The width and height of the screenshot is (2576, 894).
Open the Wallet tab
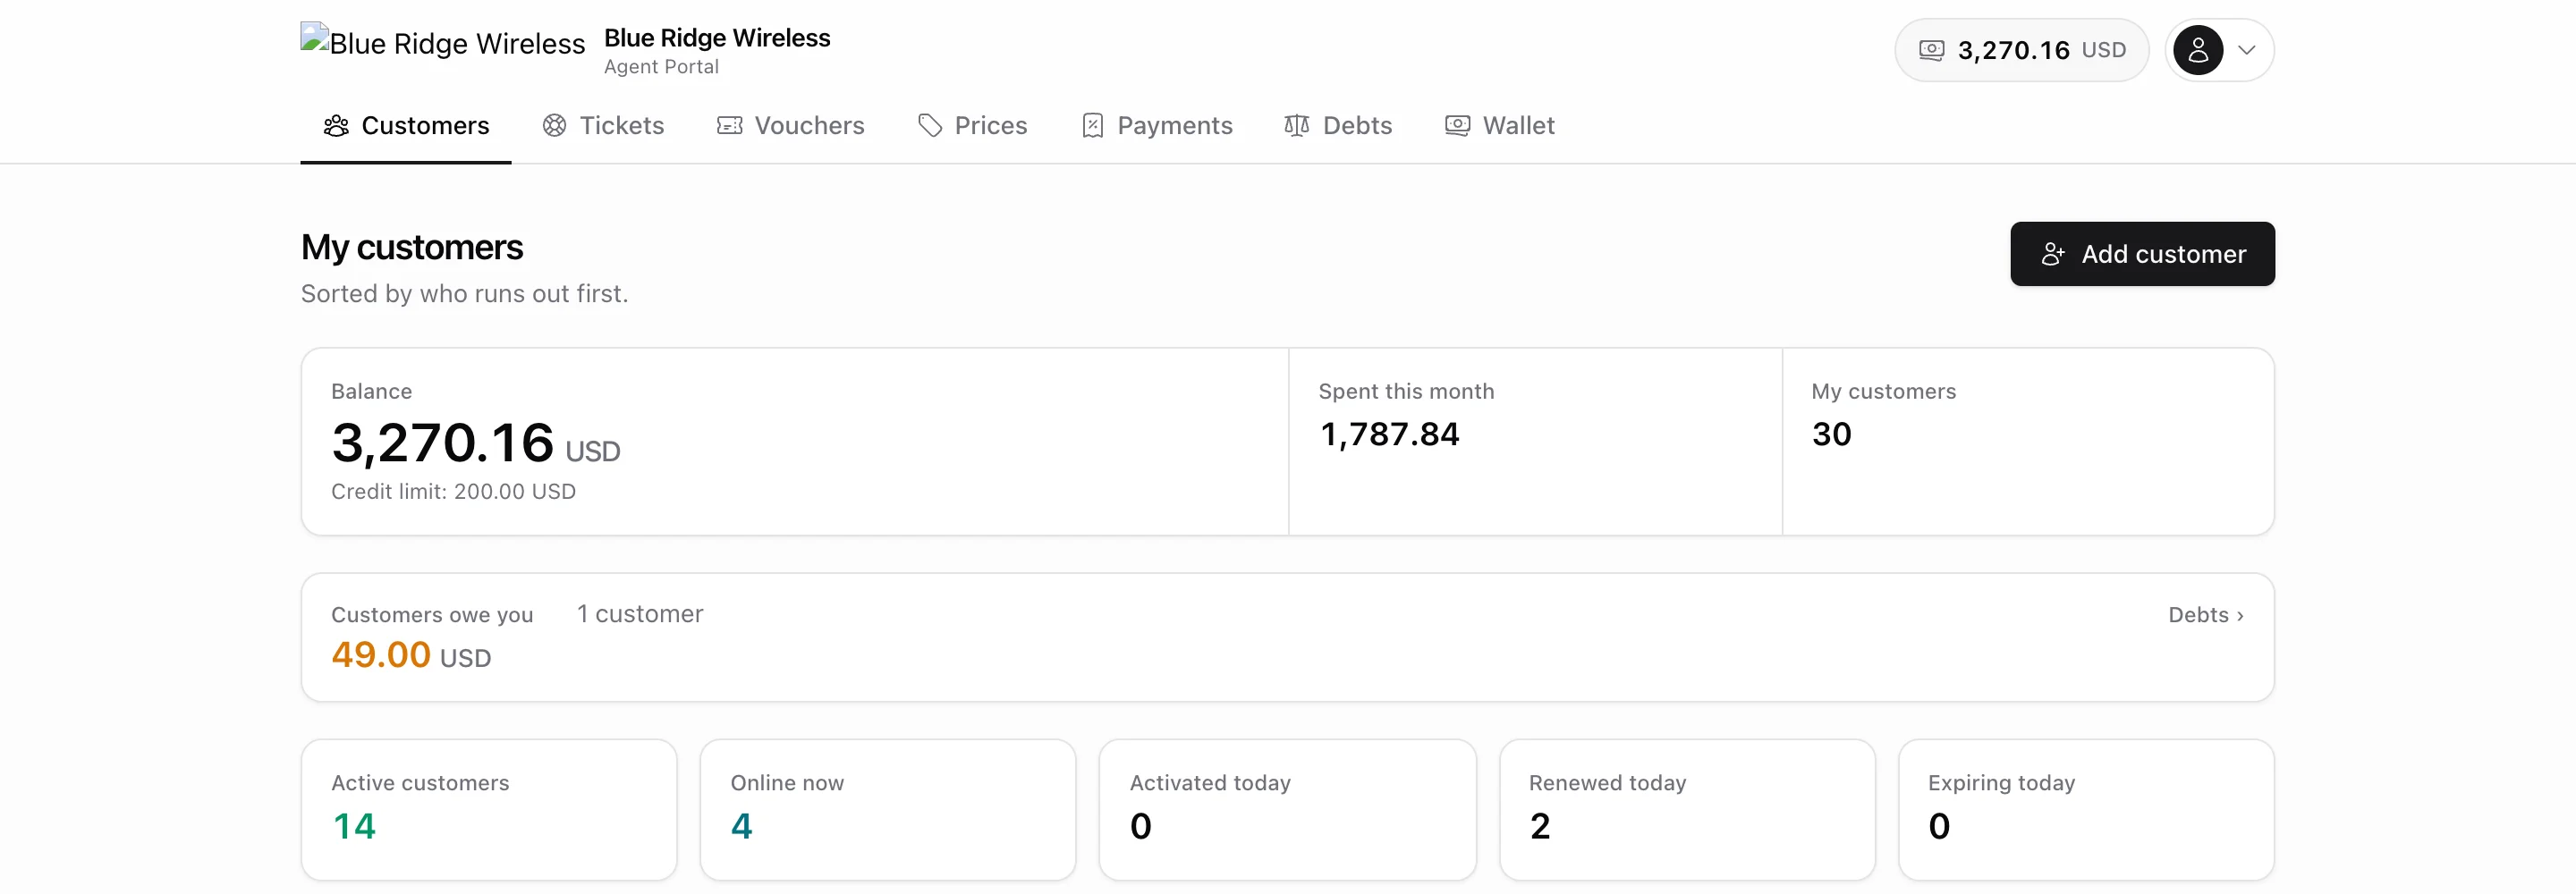pos(1500,126)
